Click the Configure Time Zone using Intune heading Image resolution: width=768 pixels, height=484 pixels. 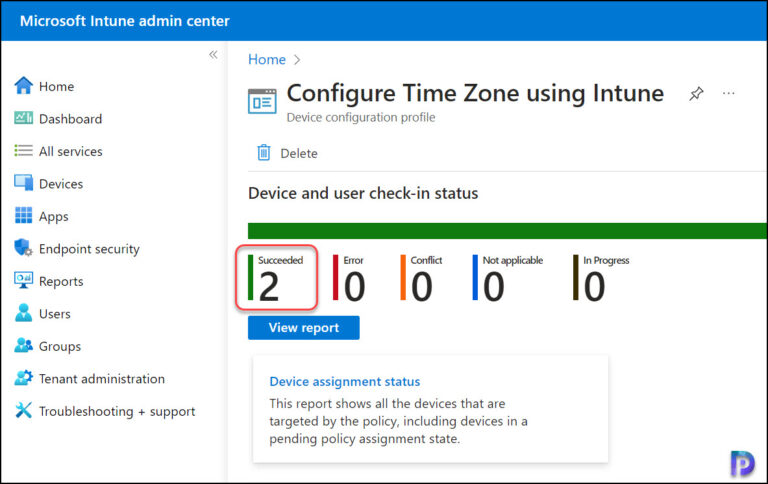[475, 94]
